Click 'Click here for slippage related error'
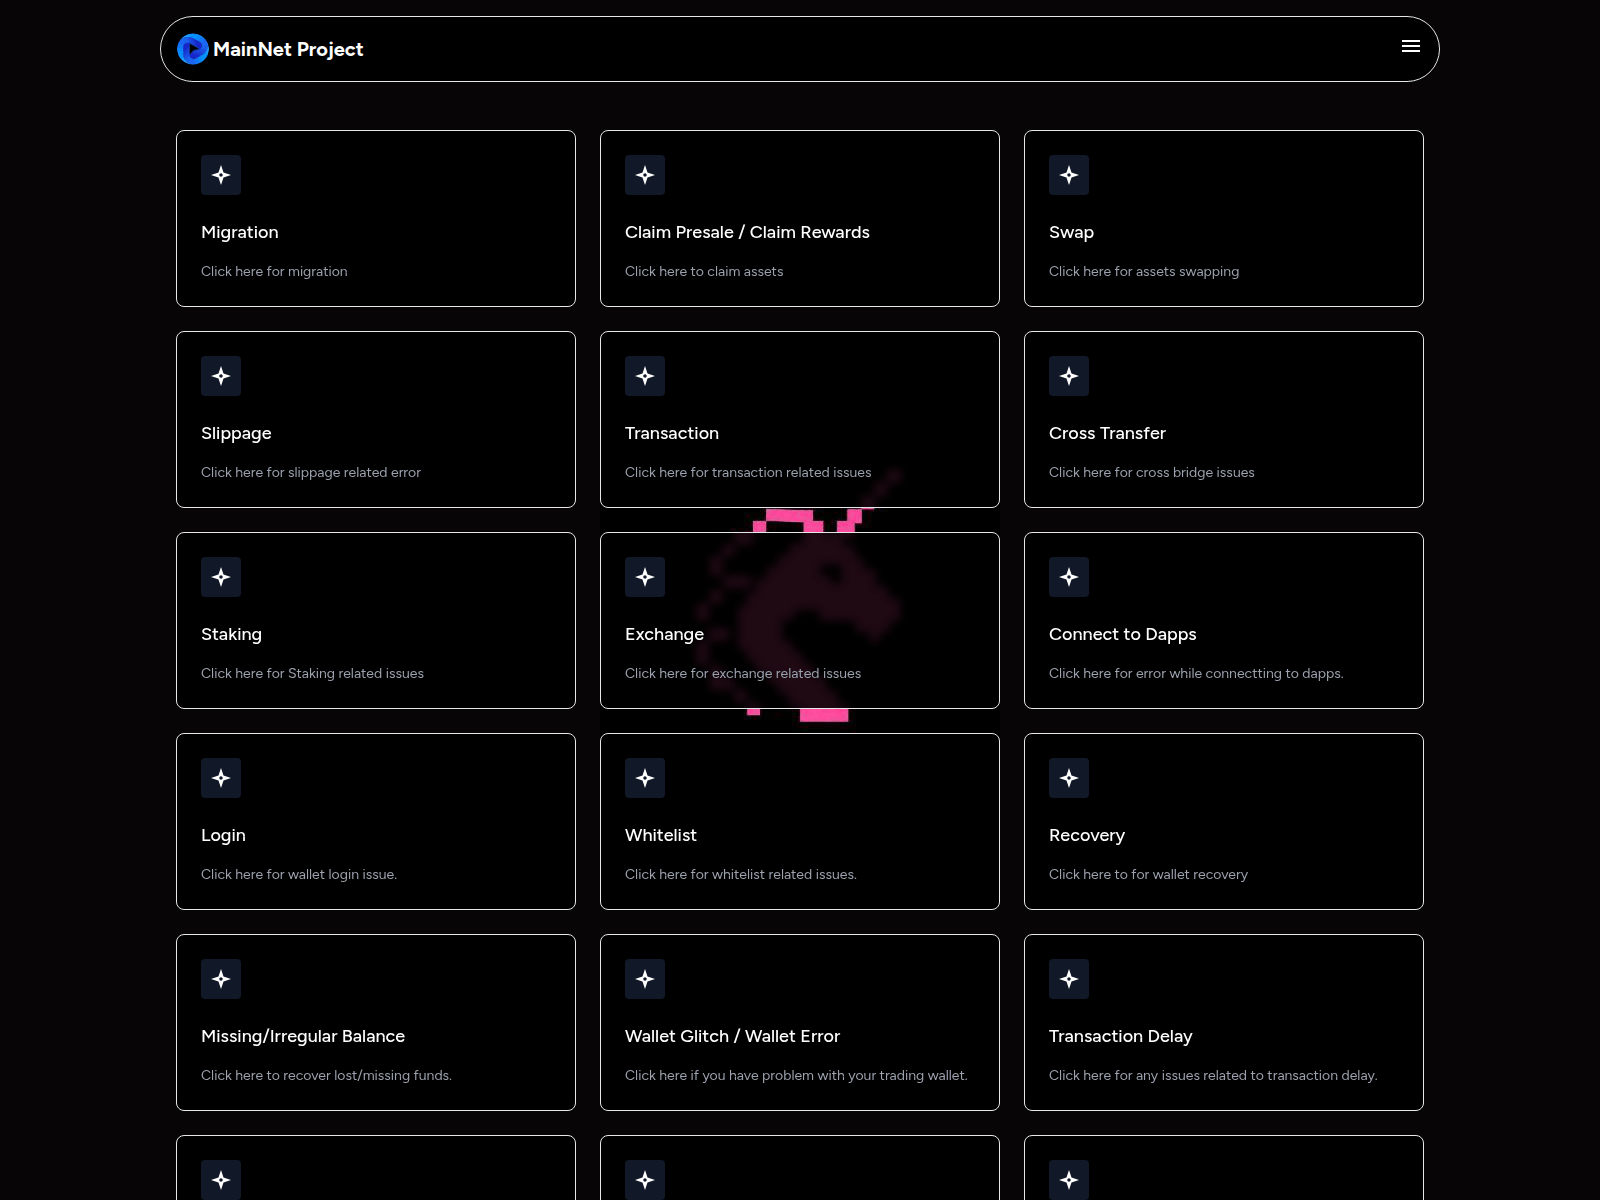Viewport: 1600px width, 1200px height. click(311, 472)
